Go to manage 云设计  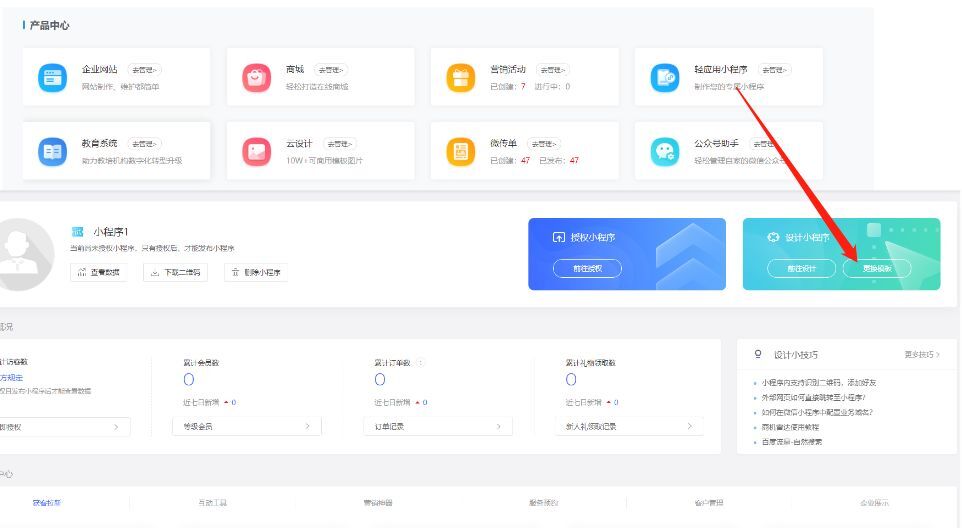click(x=339, y=143)
